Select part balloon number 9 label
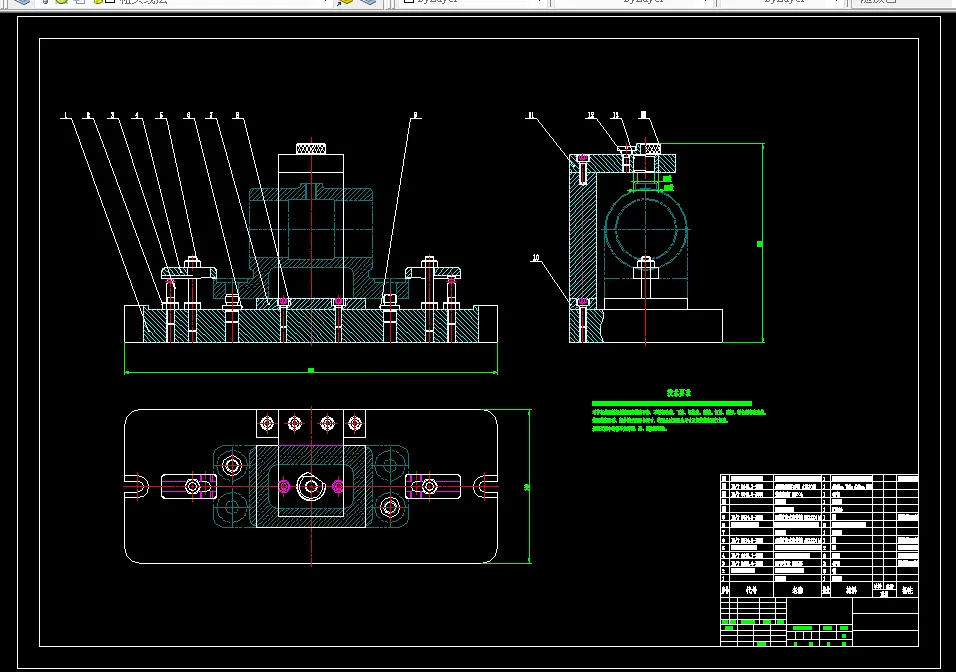 tap(414, 116)
